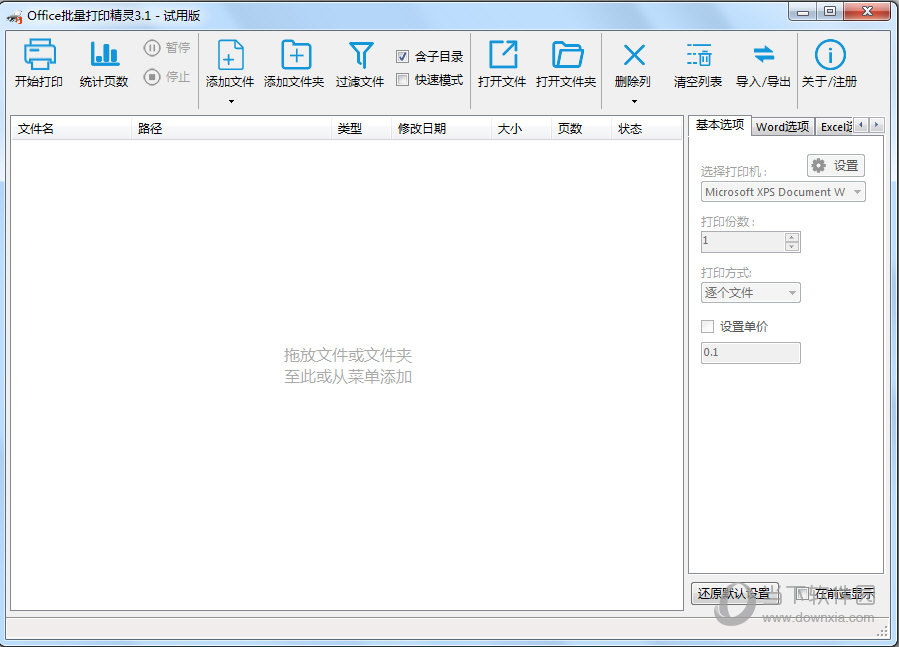Enable the 设置单价 checkbox
The height and width of the screenshot is (647, 899).
click(708, 326)
